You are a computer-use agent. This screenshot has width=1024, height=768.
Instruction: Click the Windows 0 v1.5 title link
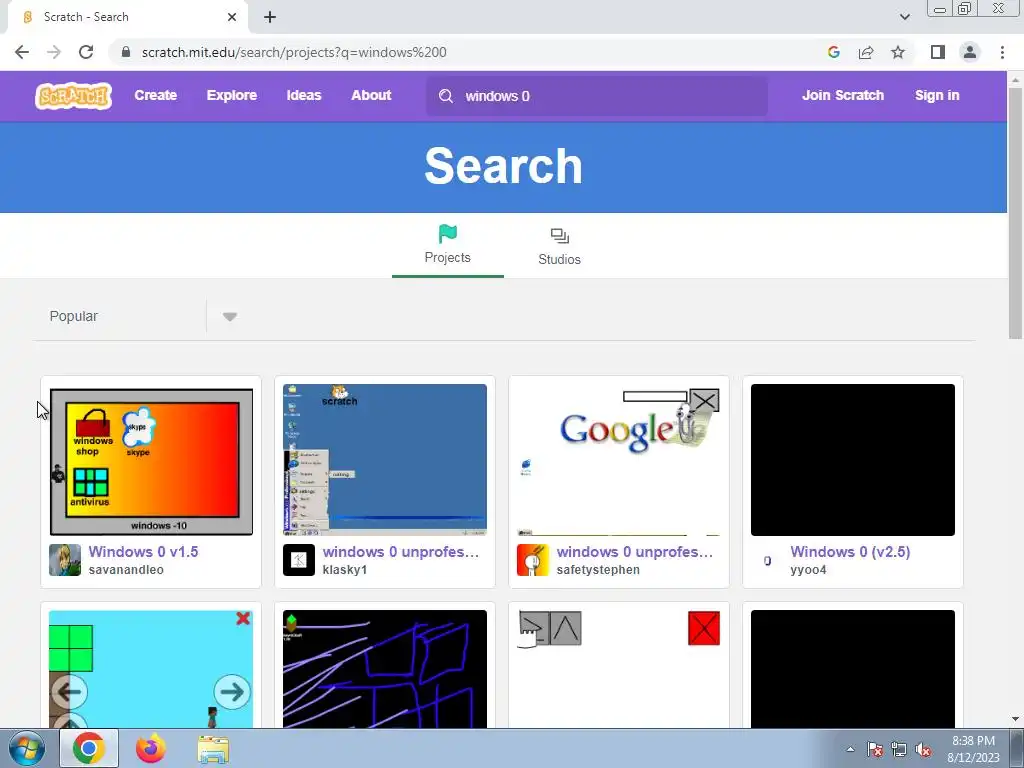pos(143,552)
